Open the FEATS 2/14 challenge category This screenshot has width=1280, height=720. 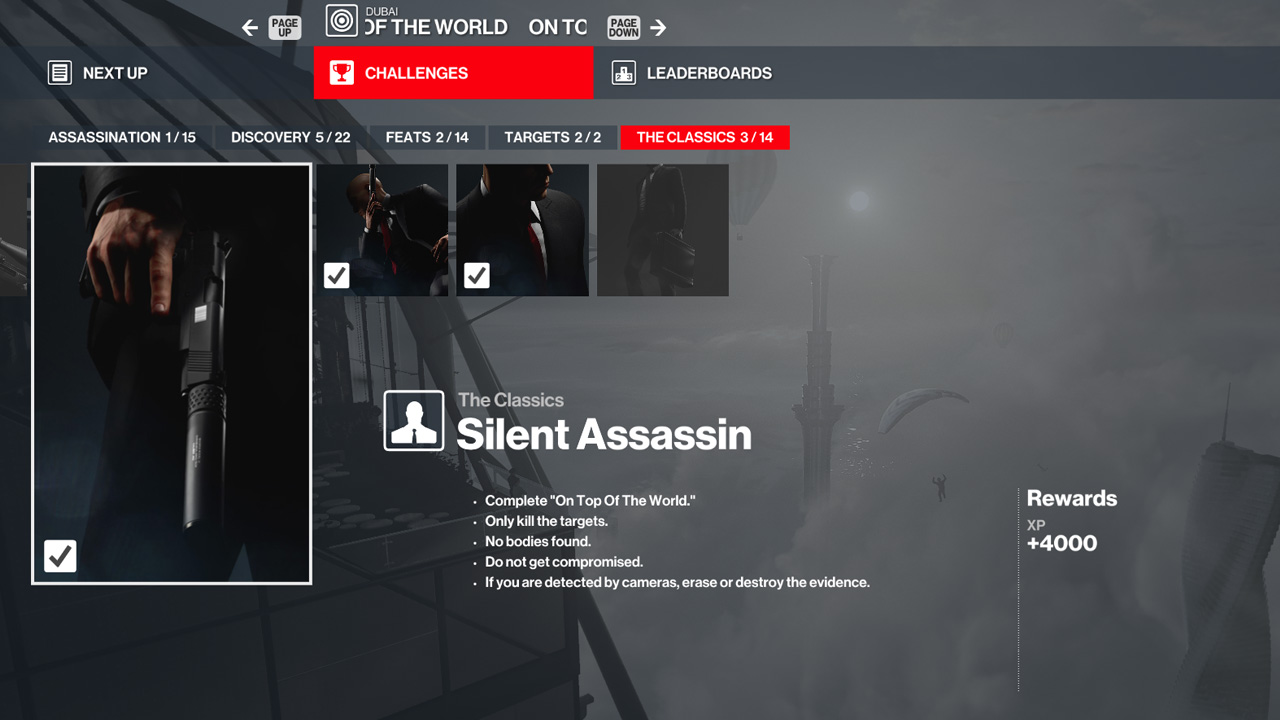(428, 137)
